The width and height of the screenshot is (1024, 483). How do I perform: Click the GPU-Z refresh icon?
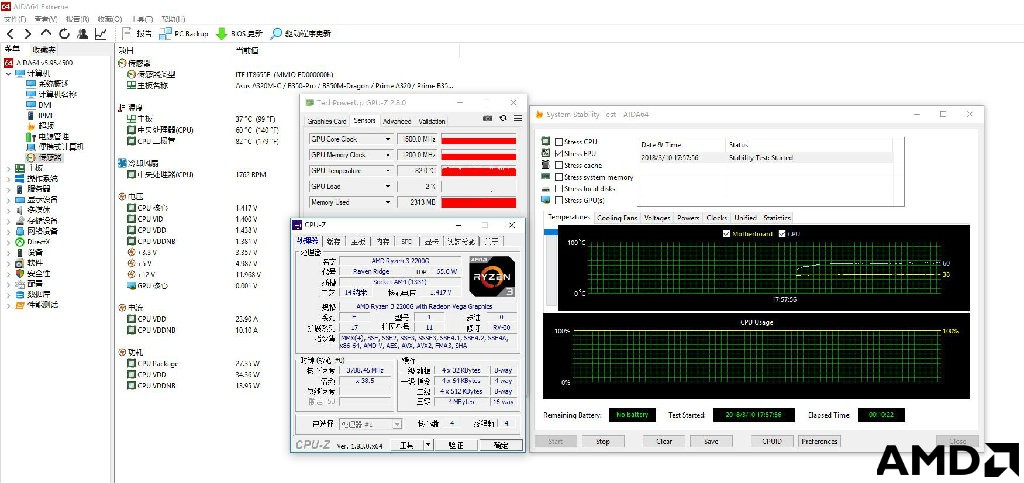coord(503,118)
